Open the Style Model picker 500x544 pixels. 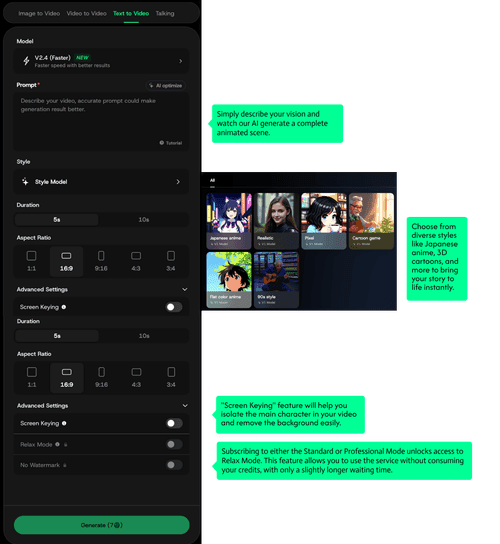coord(101,182)
